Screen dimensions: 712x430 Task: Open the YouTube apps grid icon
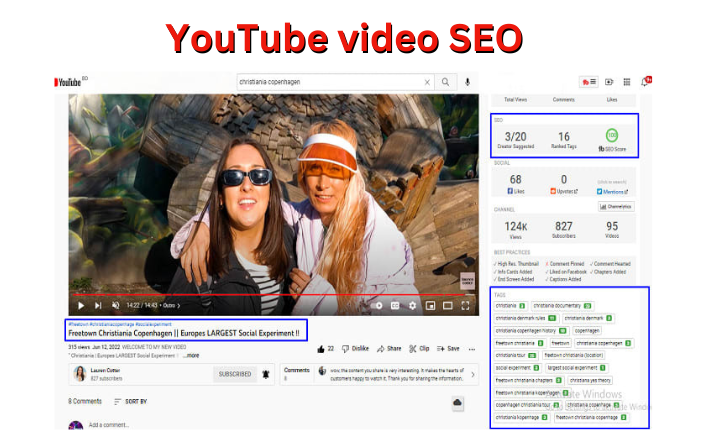pyautogui.click(x=626, y=82)
